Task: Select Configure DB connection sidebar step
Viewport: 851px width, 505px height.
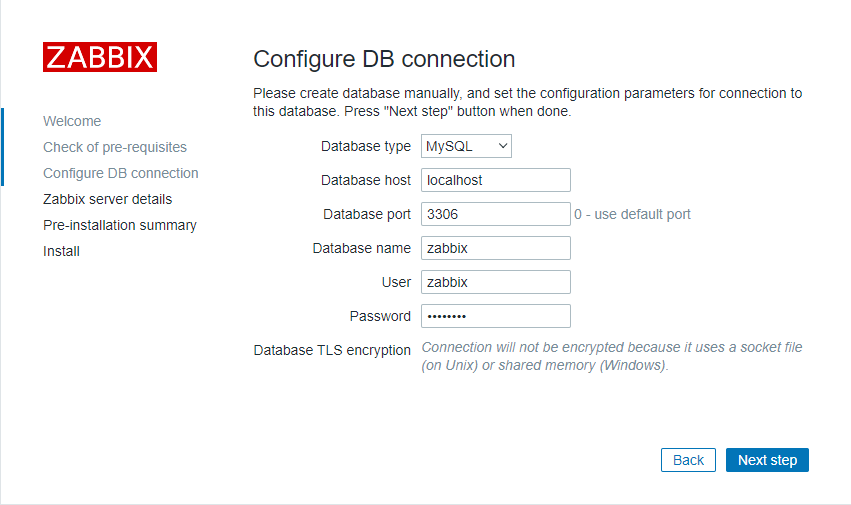Action: (x=121, y=173)
